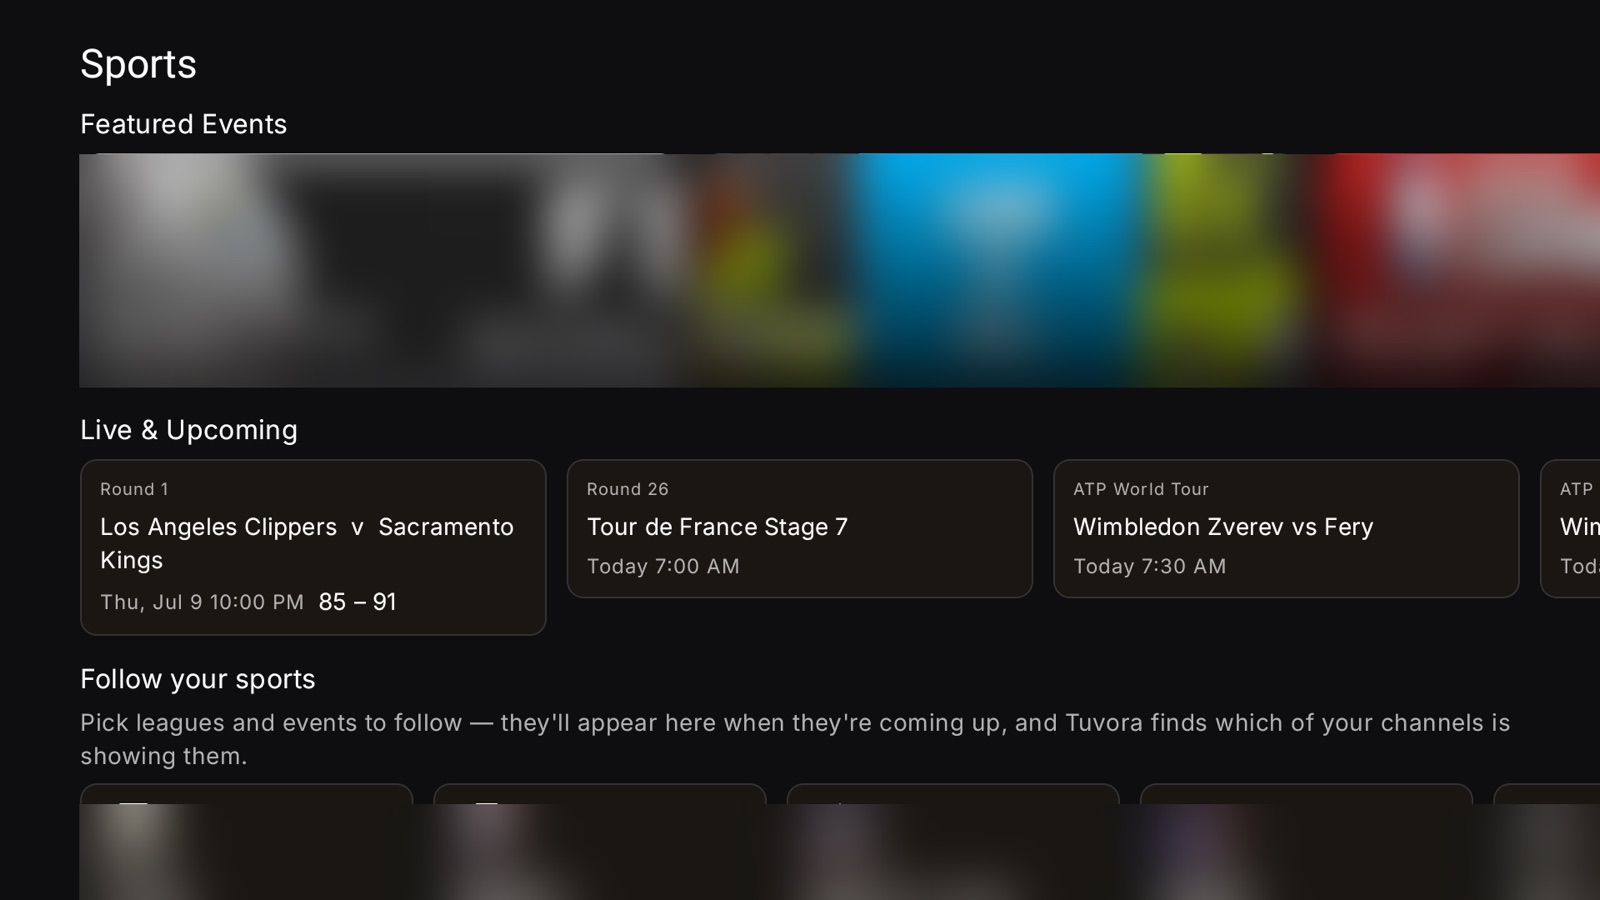The width and height of the screenshot is (1600, 900).
Task: Click the "Round 1" label
Action: point(134,489)
